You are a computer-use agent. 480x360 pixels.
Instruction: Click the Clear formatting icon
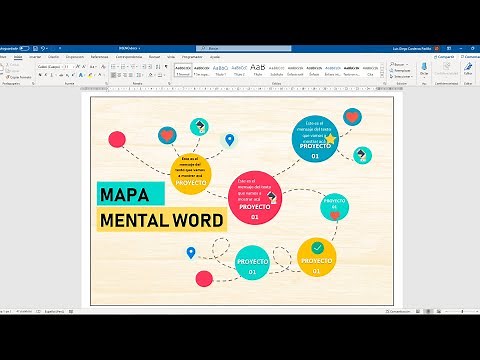pyautogui.click(x=103, y=67)
